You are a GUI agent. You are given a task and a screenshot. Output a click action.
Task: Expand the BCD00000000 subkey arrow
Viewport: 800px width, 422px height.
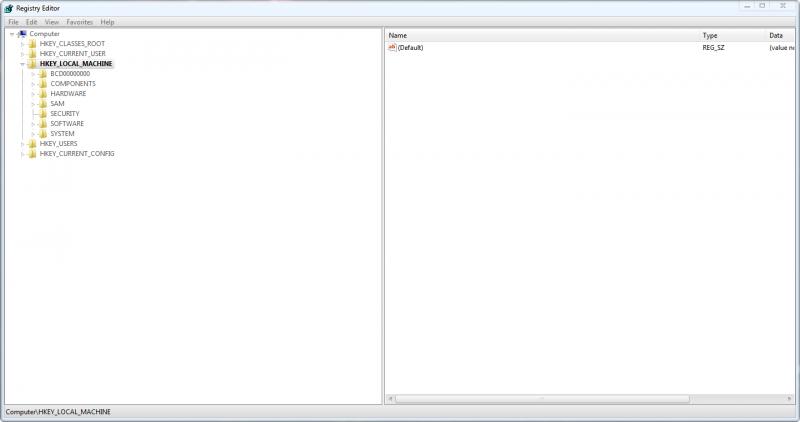[x=33, y=74]
